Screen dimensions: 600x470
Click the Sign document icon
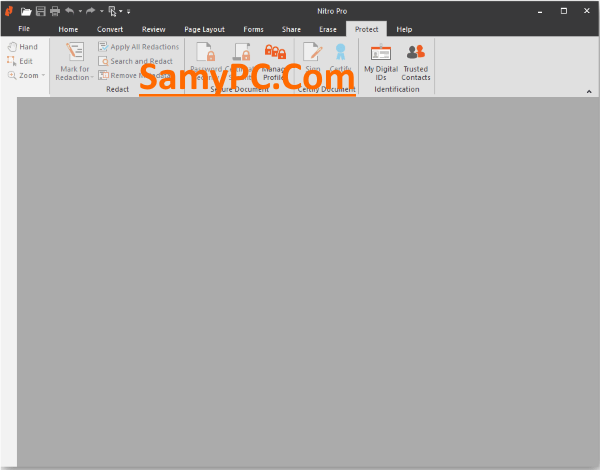[313, 52]
